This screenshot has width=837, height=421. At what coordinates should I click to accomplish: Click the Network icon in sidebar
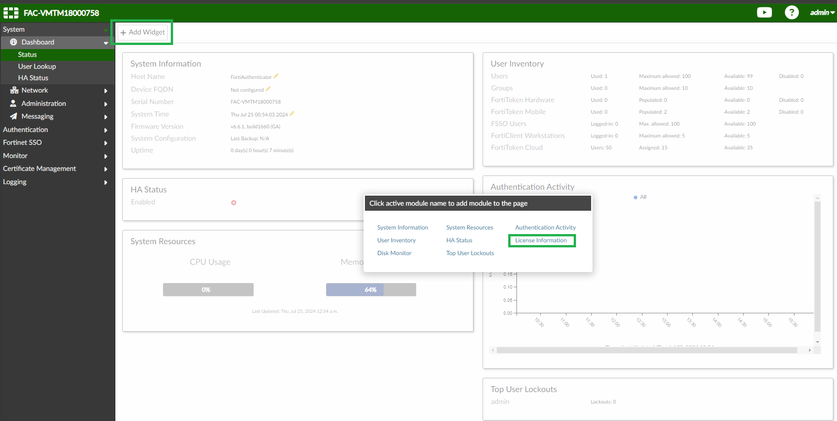coord(13,90)
